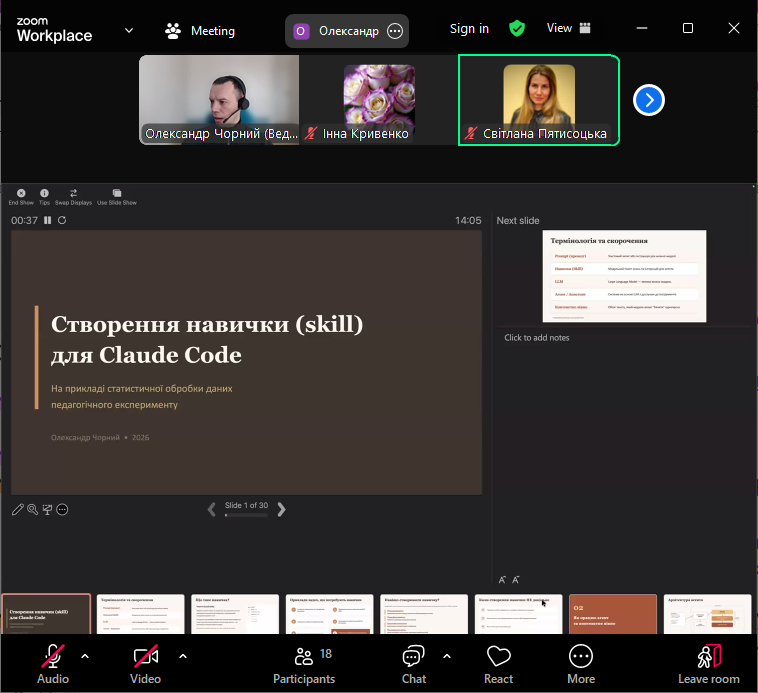Open the More options menu
Screen dimensions: 758x693
coord(581,664)
